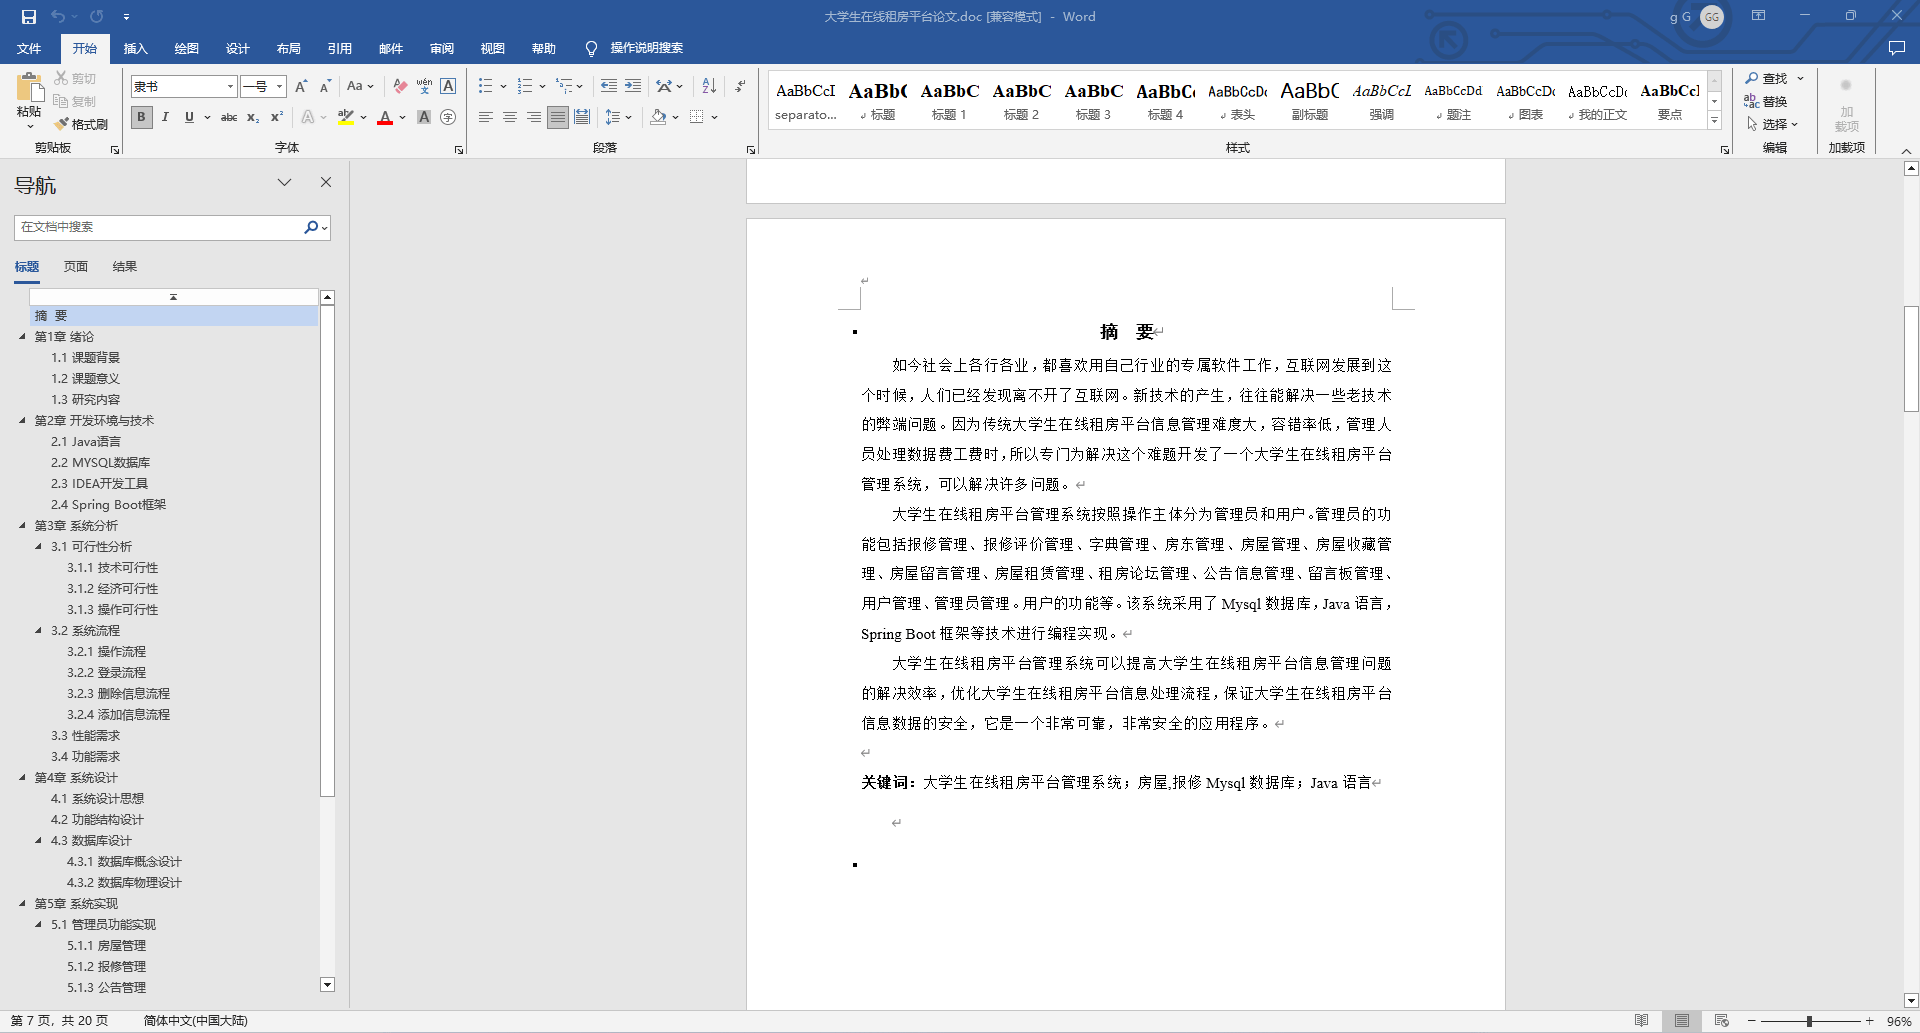Apply the 副标题 style
This screenshot has height=1033, width=1920.
[x=1309, y=100]
